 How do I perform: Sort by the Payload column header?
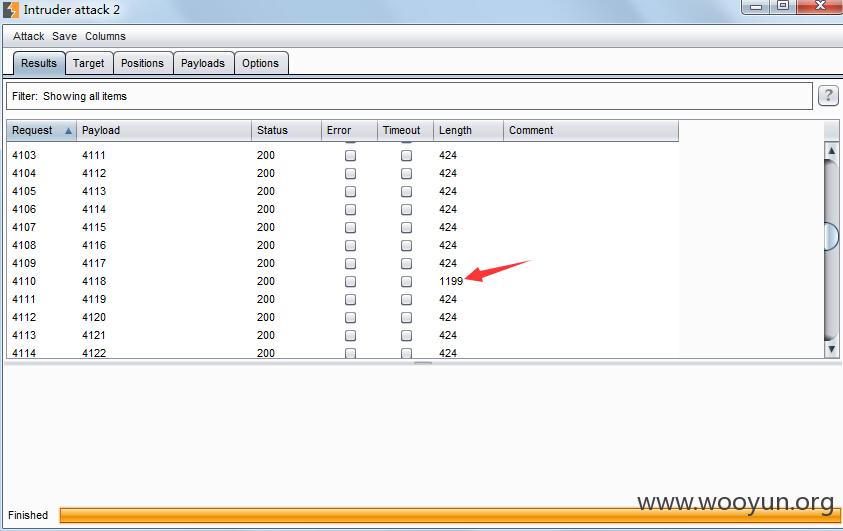tap(164, 131)
